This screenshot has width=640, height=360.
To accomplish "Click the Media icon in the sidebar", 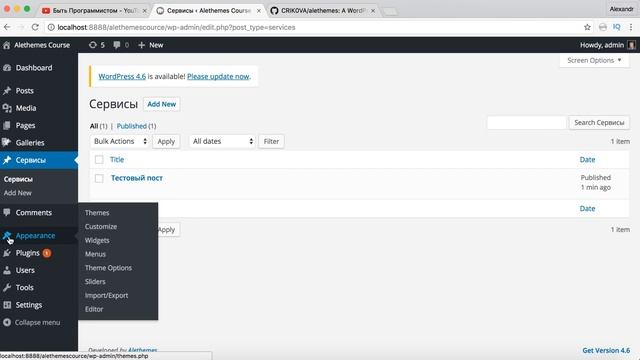I will [x=7, y=108].
